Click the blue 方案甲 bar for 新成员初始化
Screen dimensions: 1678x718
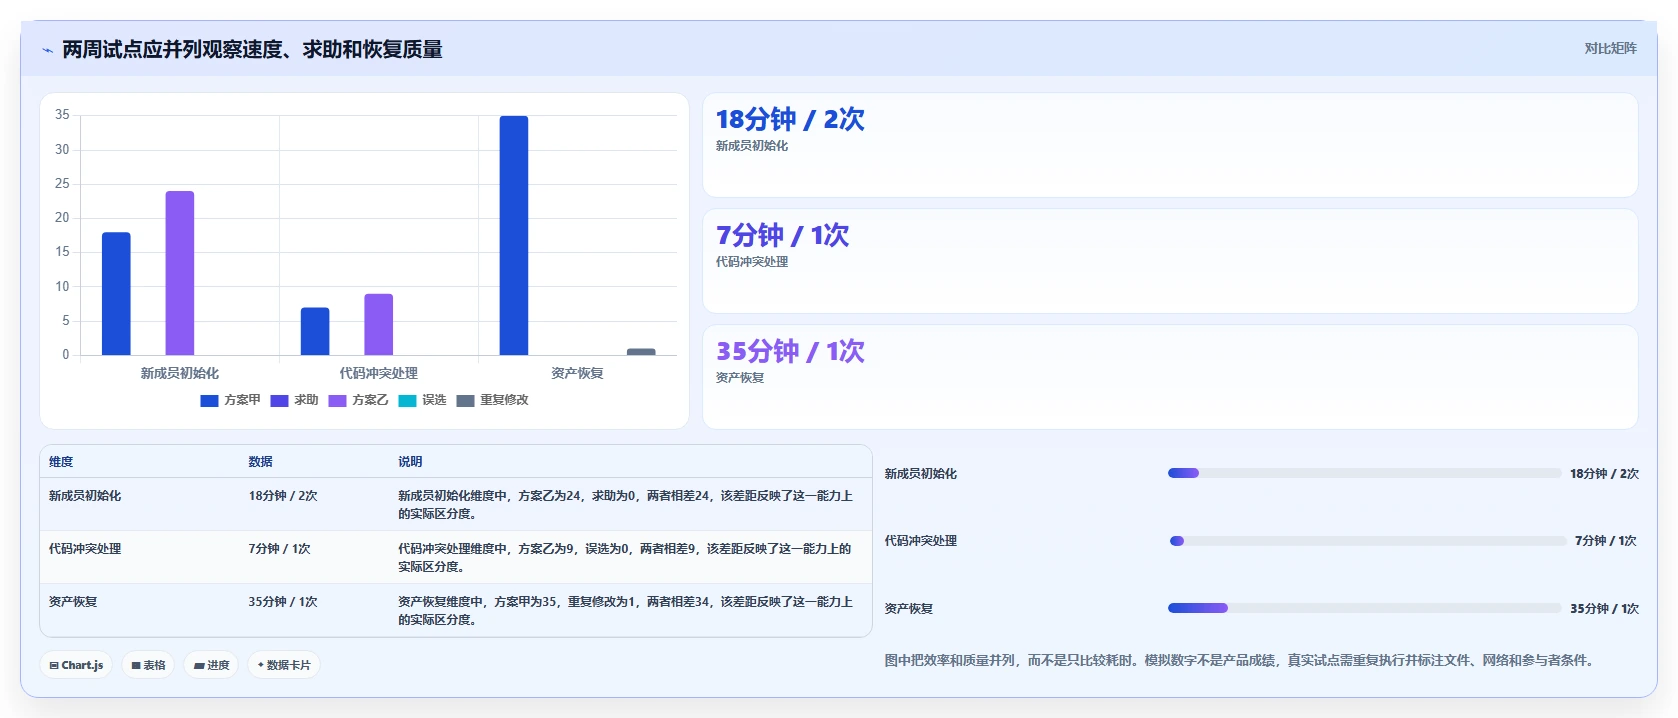point(116,294)
